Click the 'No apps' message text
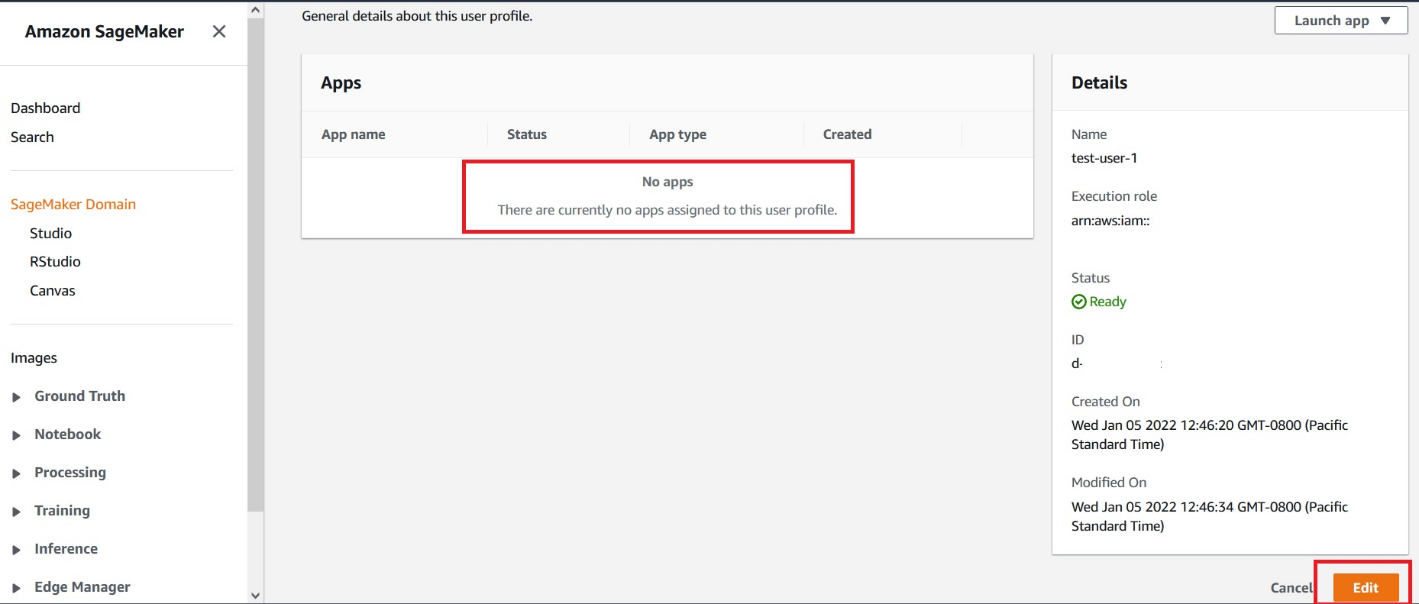 667,182
